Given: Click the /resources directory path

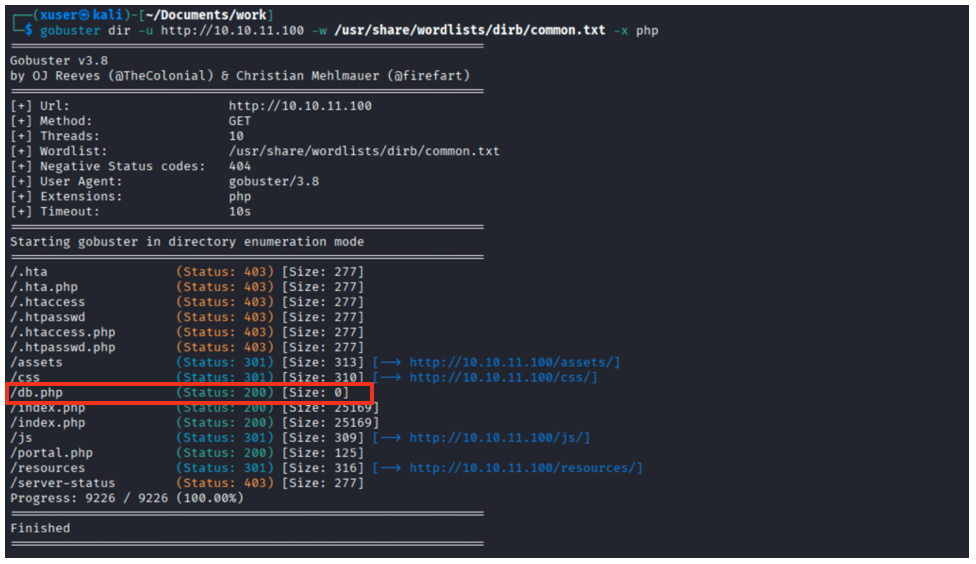Looking at the screenshot, I should [47, 468].
